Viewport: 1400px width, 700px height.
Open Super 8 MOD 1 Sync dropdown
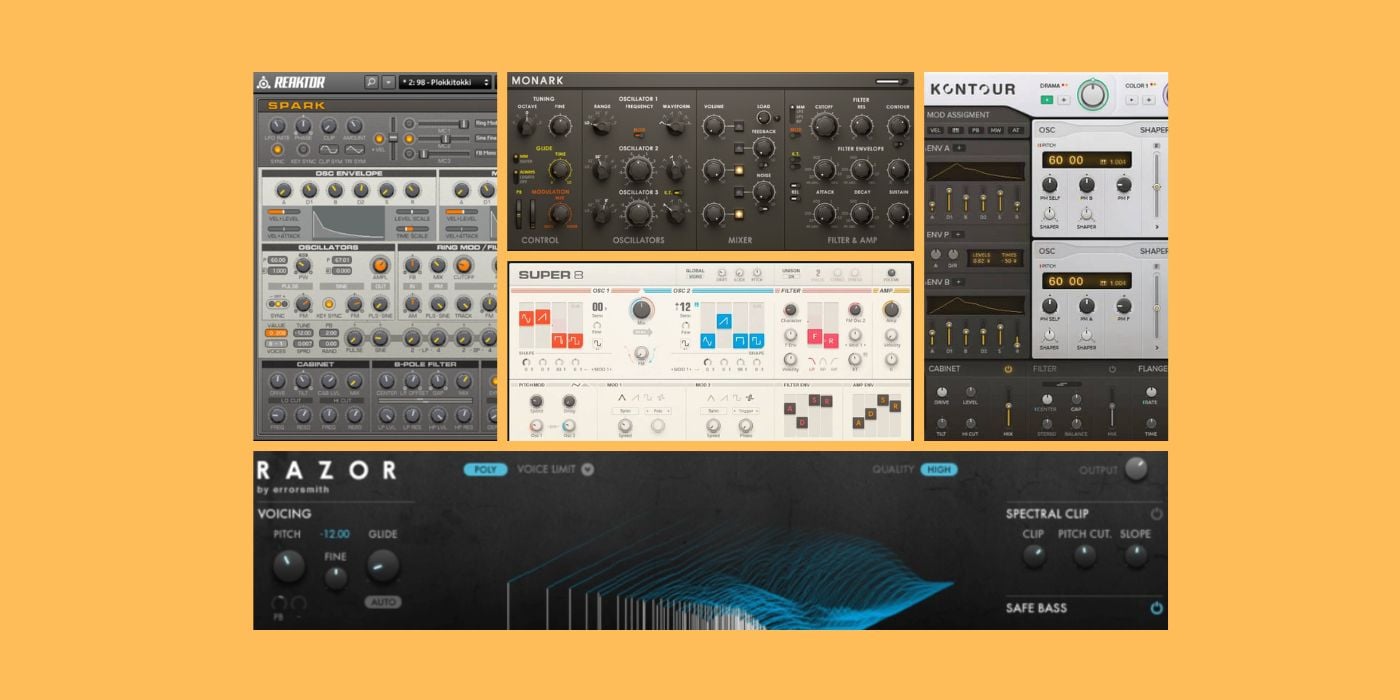click(627, 411)
